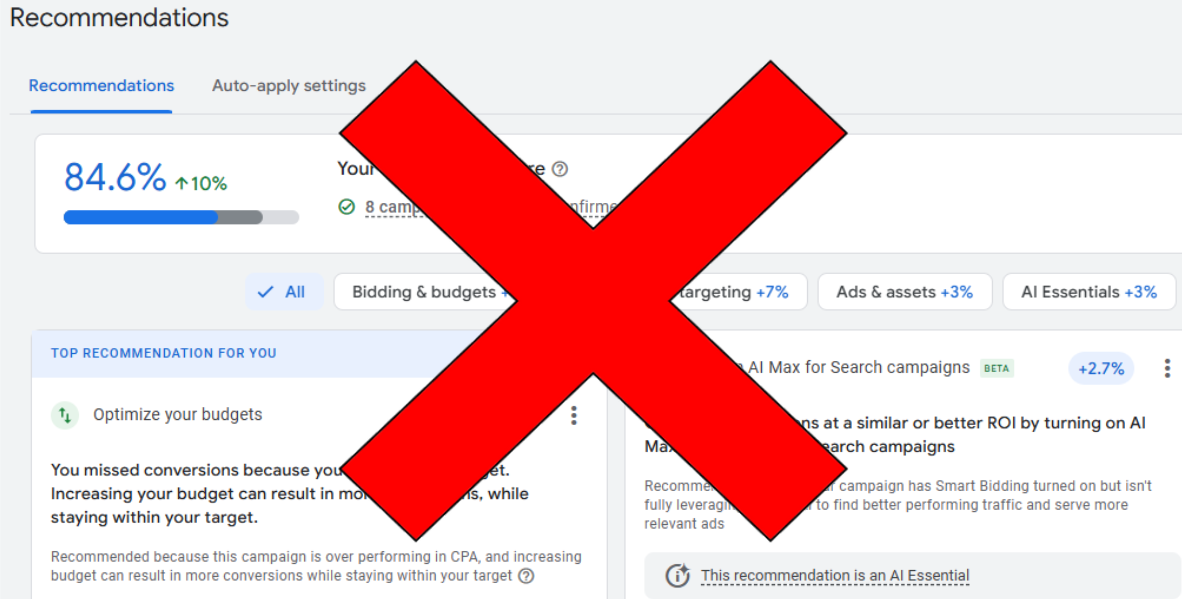
Task: Click the green campaigns confirmed checkmark icon
Action: [347, 206]
